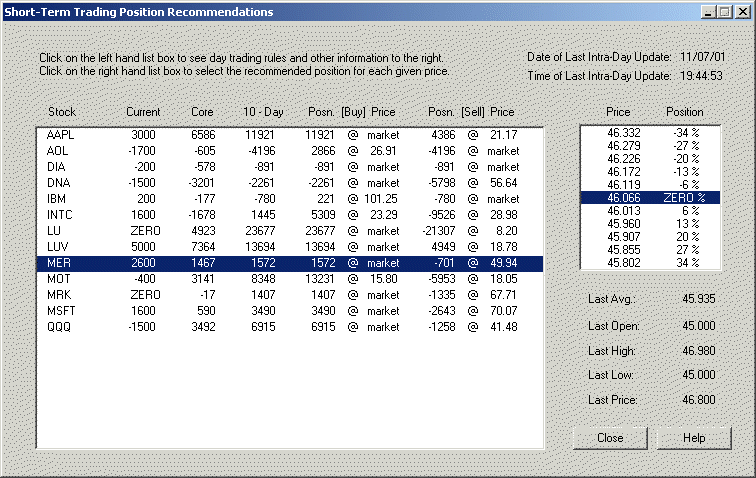Choose price 46.332 with -34 % position
The width and height of the screenshot is (756, 478).
(650, 133)
